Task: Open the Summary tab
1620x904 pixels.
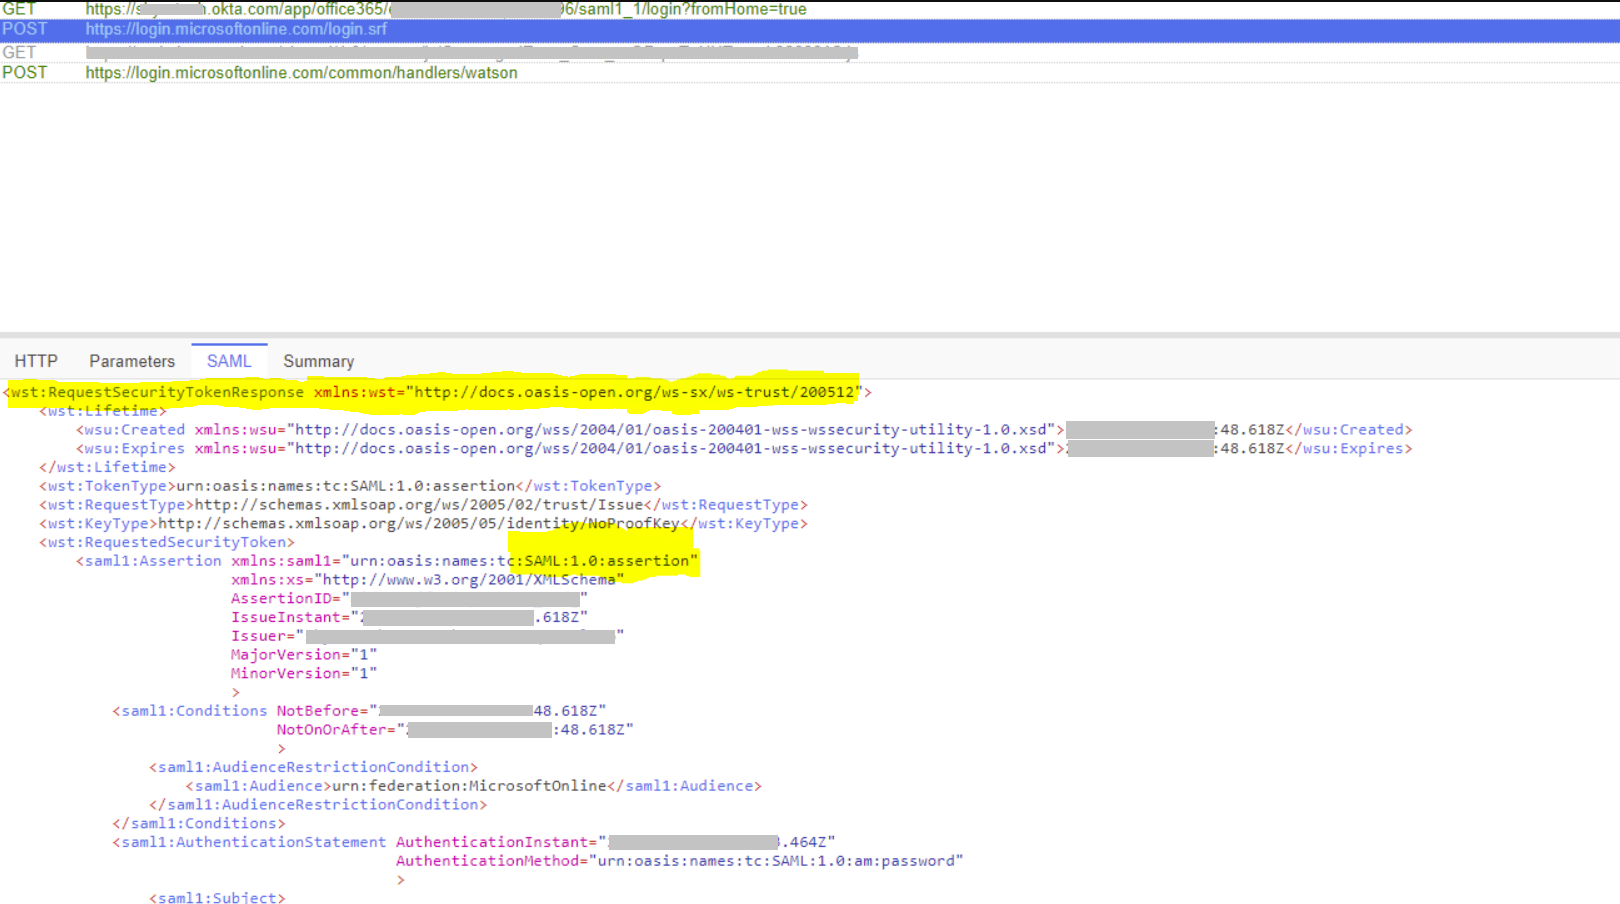Action: pyautogui.click(x=318, y=361)
